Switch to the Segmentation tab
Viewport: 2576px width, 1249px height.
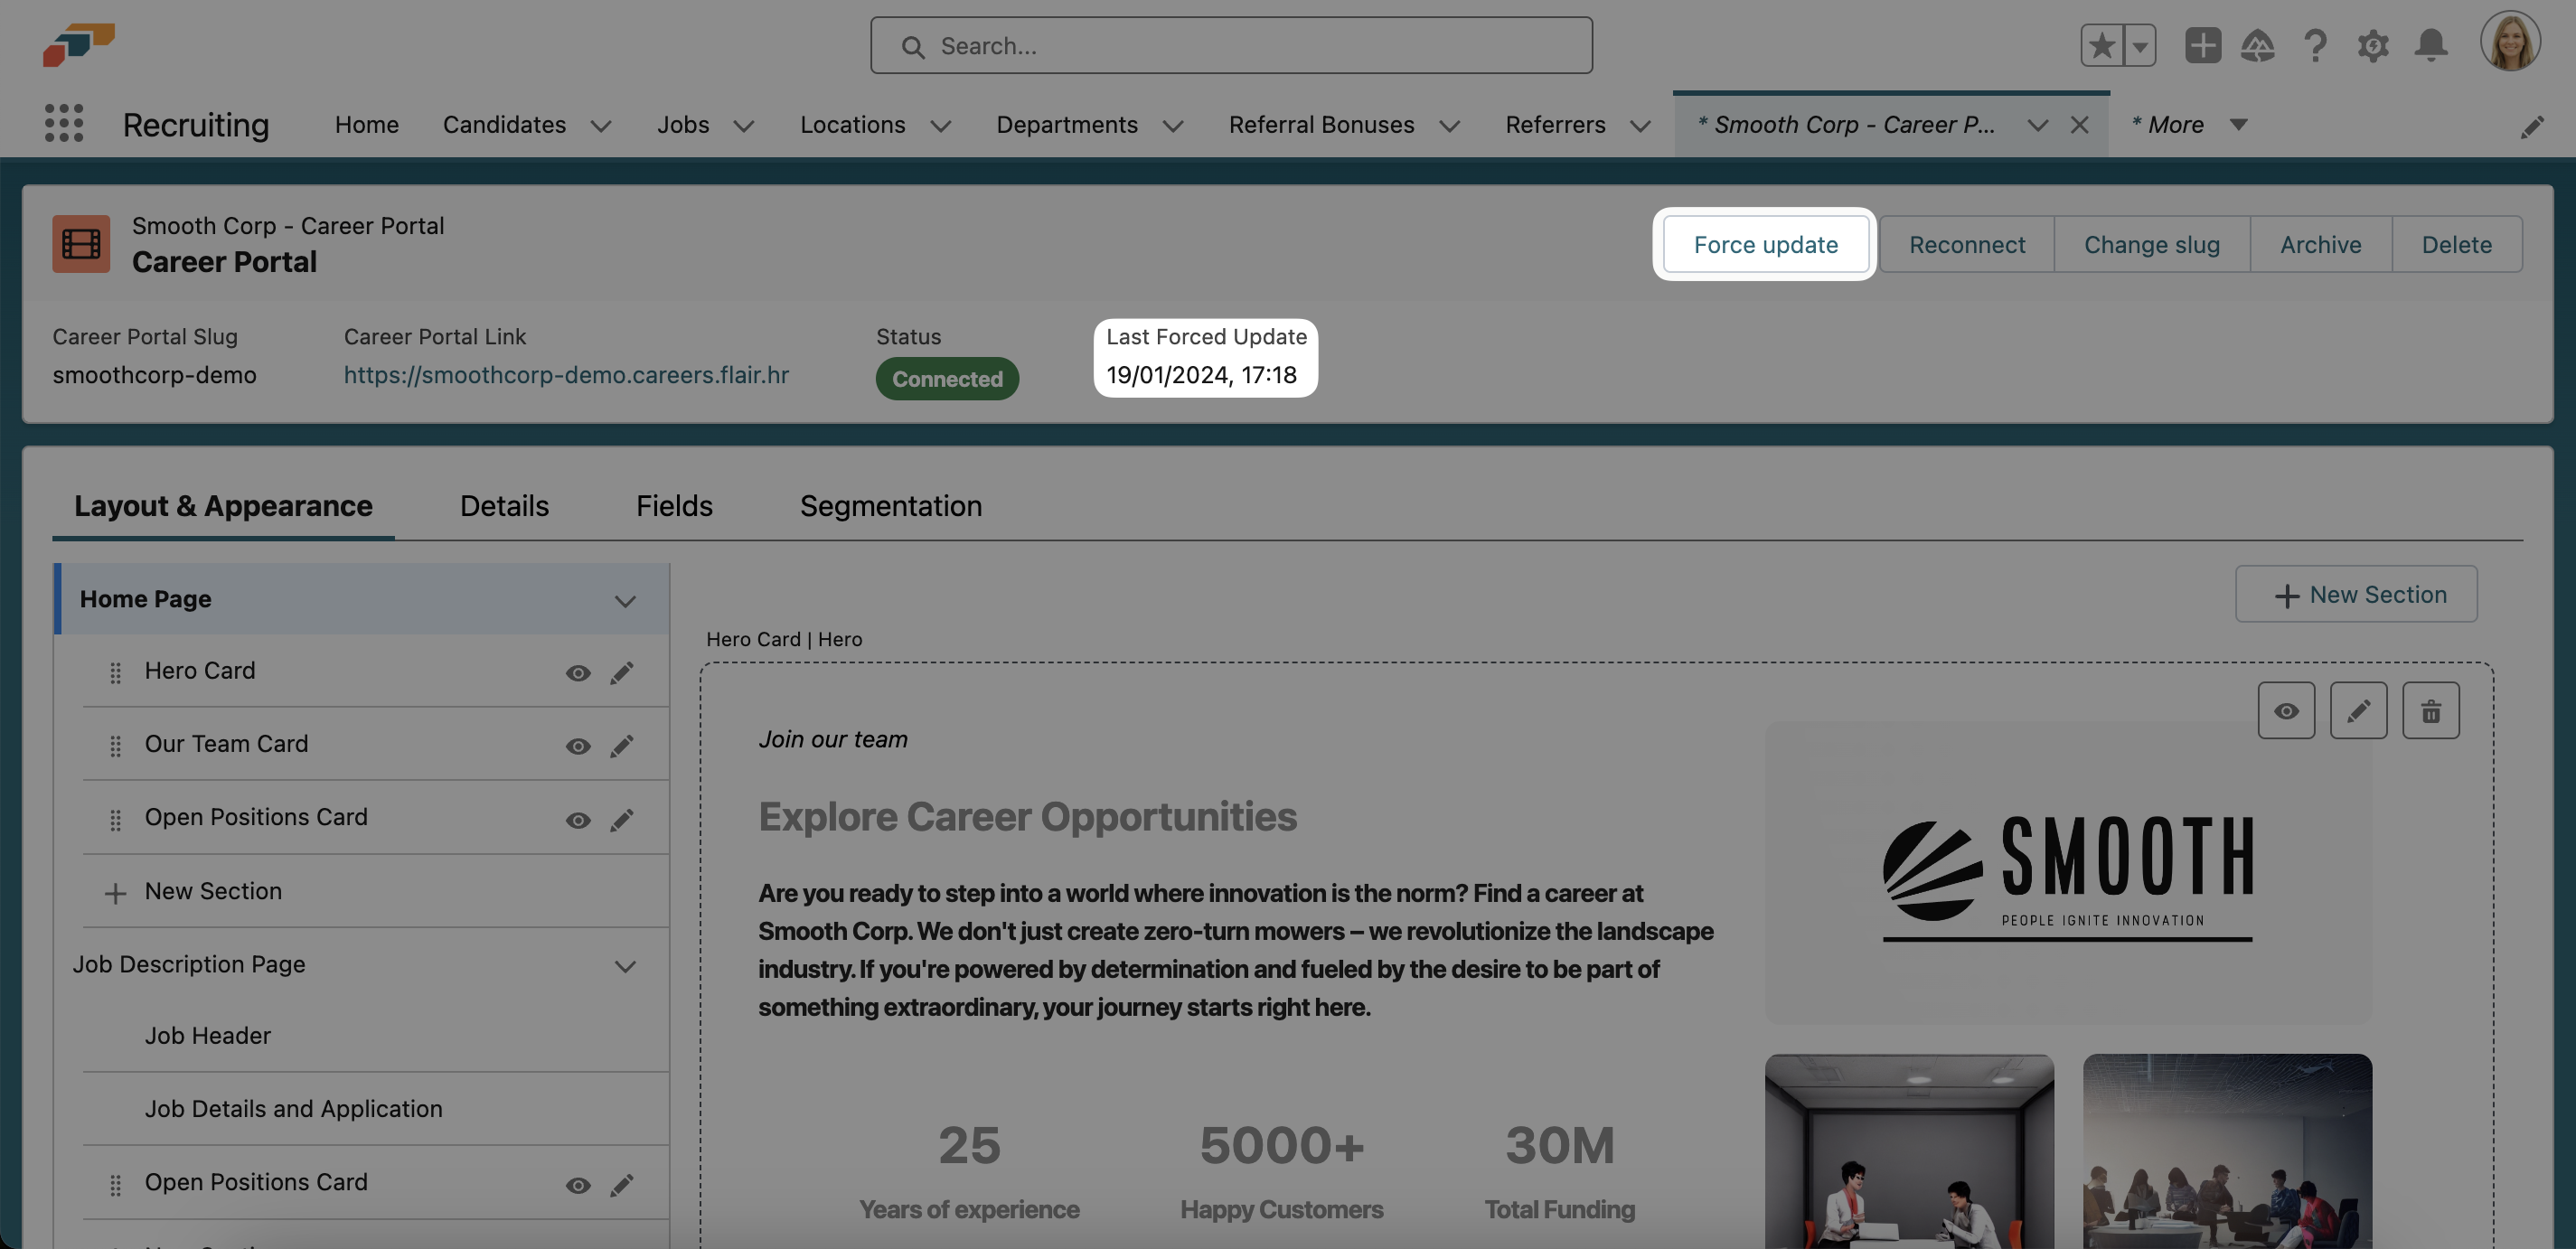890,506
